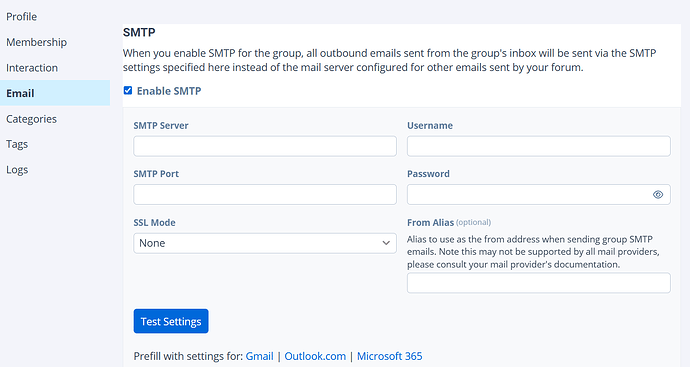Screen dimensions: 690x367
Task: Click the SSL Mode label
Action: point(154,223)
